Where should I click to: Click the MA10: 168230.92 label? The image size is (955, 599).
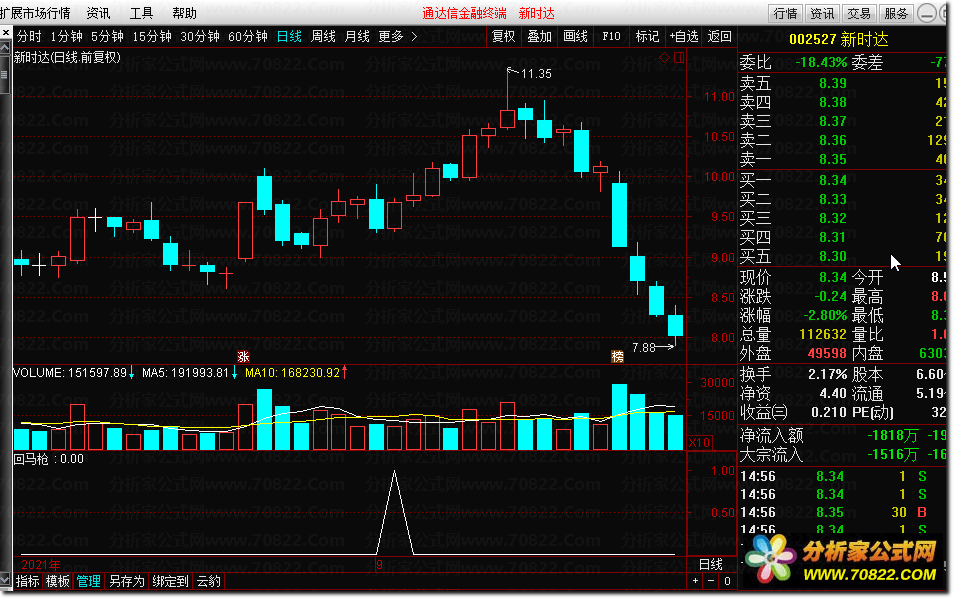pos(292,372)
